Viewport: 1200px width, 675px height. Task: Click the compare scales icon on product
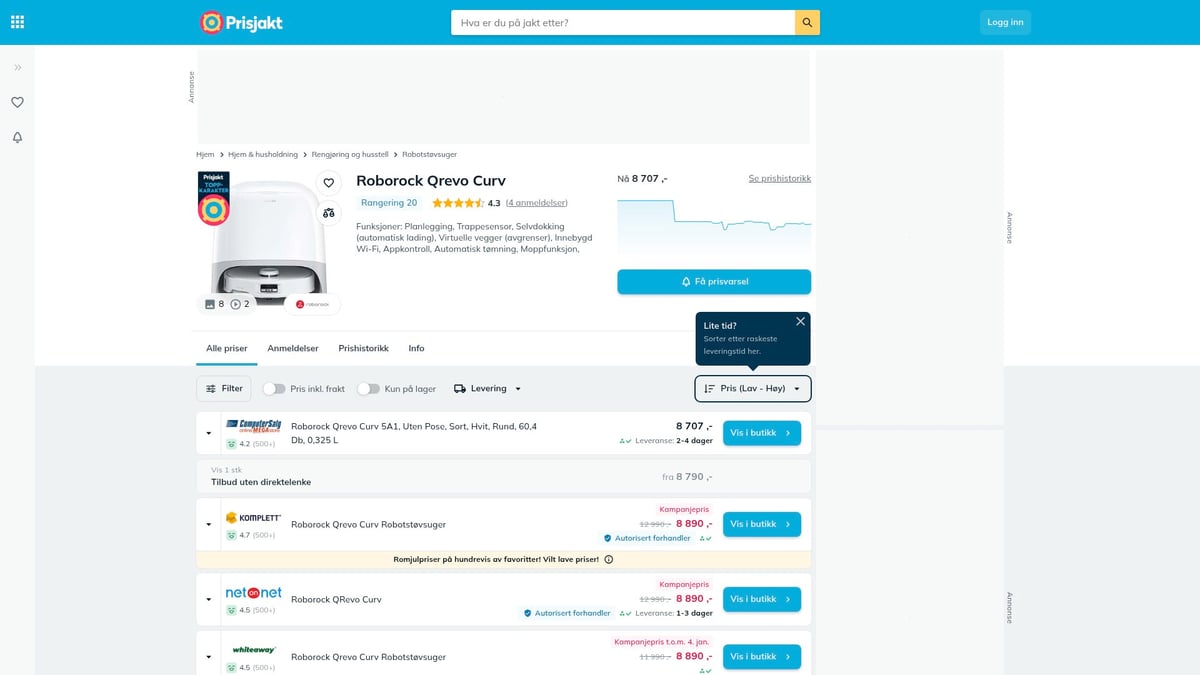[x=328, y=213]
